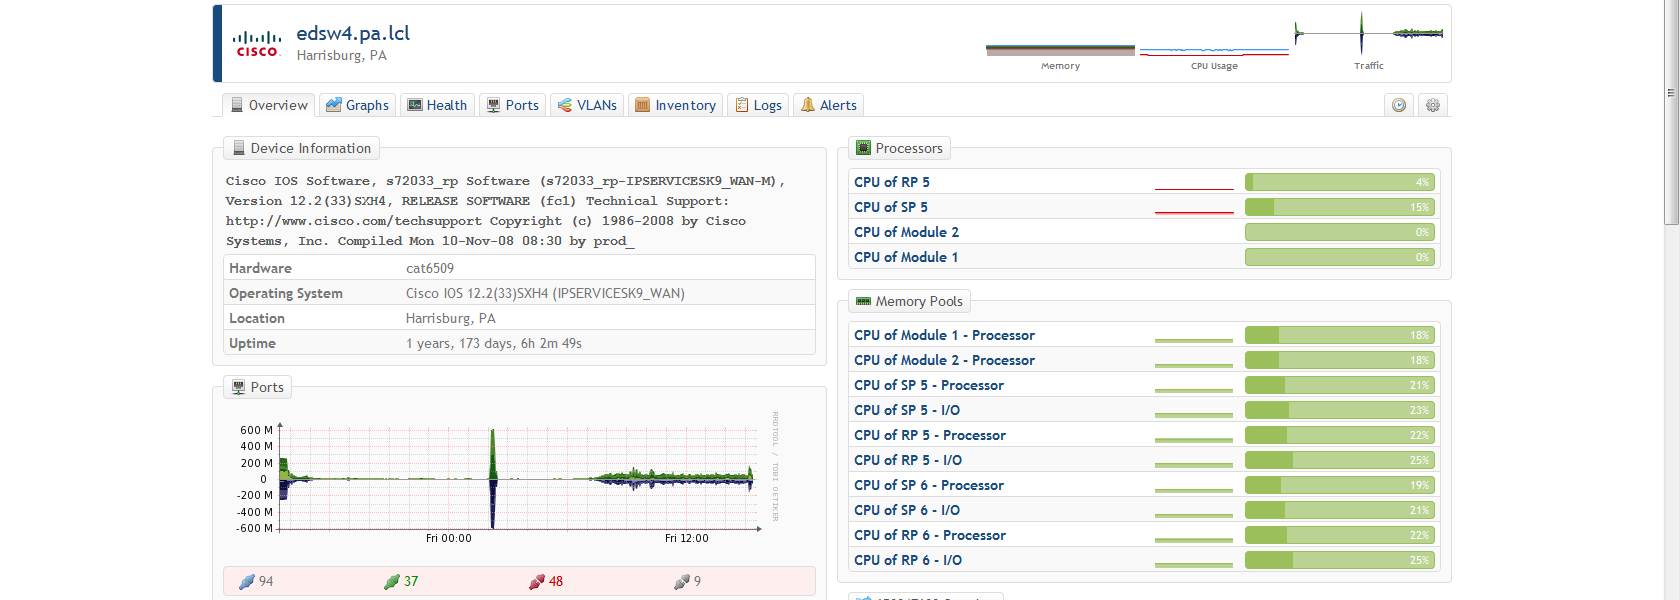1680x600 pixels.
Task: Open the Health tab
Action: pyautogui.click(x=437, y=105)
